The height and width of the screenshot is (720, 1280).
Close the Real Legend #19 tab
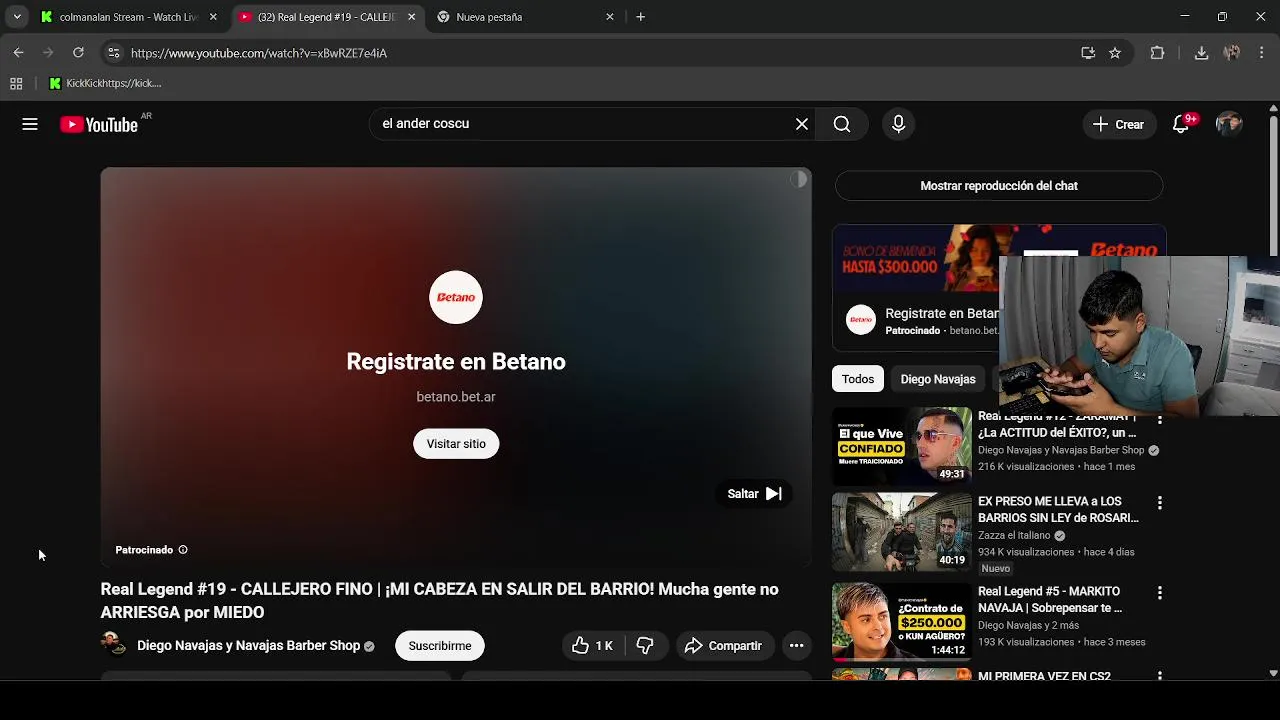click(412, 17)
